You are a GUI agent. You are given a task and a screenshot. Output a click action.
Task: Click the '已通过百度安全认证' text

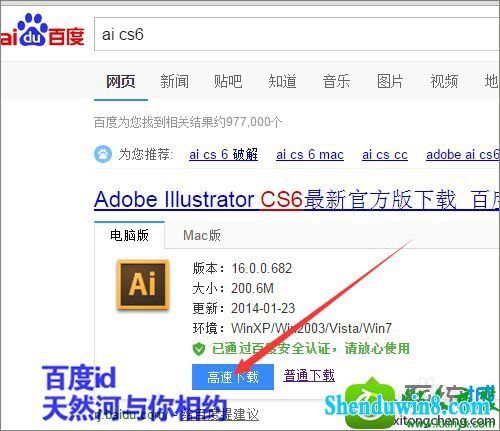(x=271, y=349)
